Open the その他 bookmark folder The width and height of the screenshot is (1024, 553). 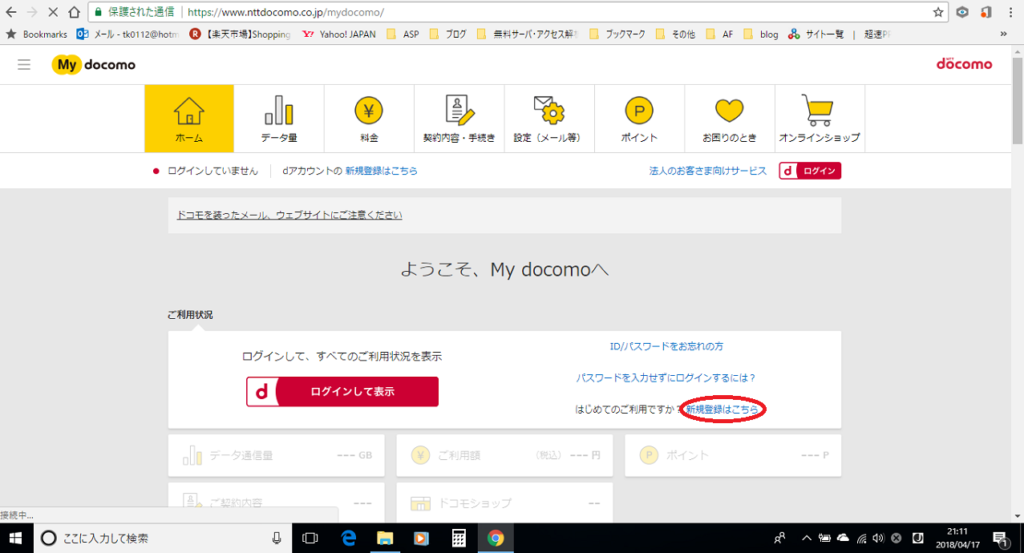(676, 34)
